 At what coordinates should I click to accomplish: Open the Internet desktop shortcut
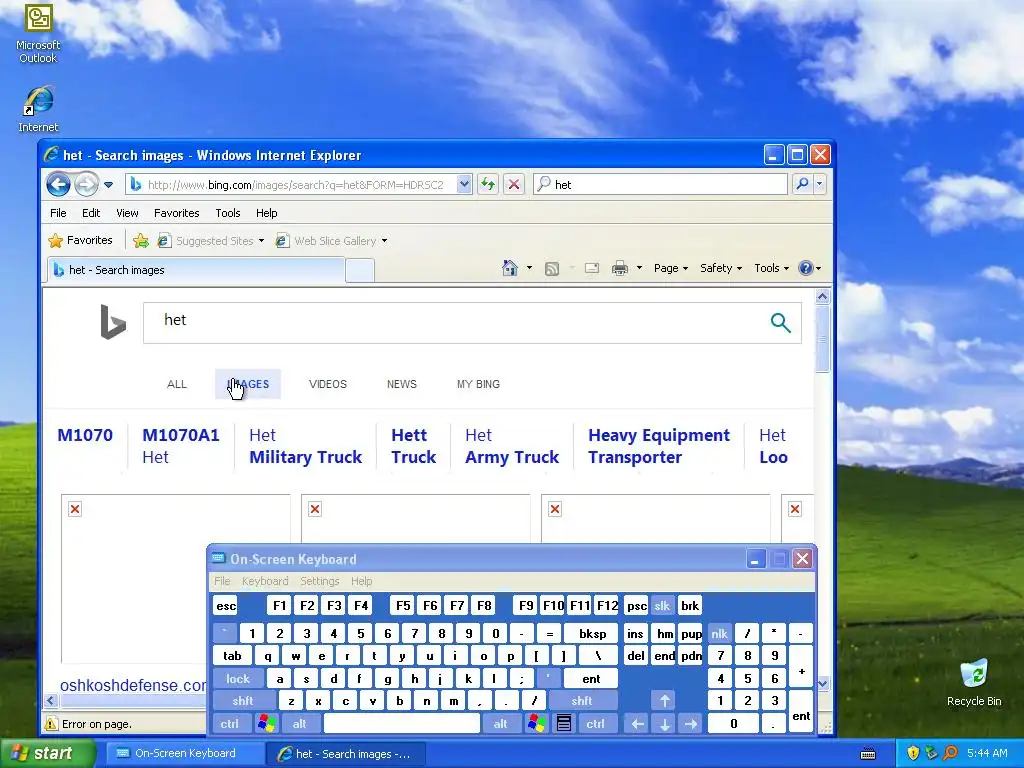(38, 108)
